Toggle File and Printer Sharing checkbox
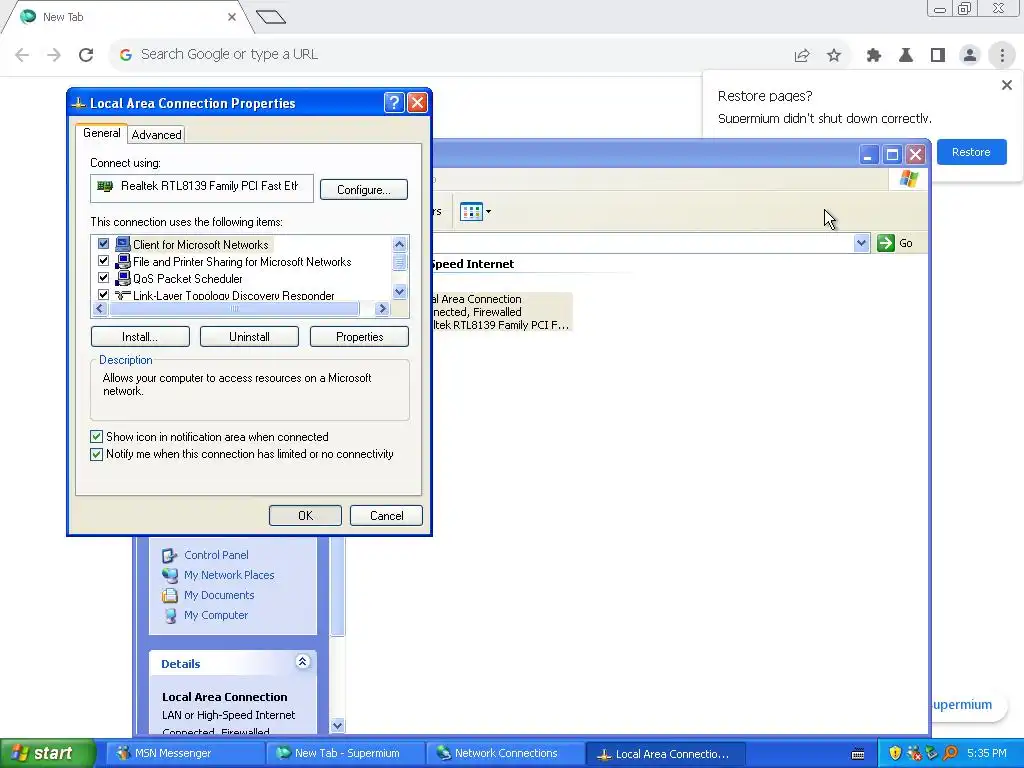The height and width of the screenshot is (768, 1024). pyautogui.click(x=103, y=261)
